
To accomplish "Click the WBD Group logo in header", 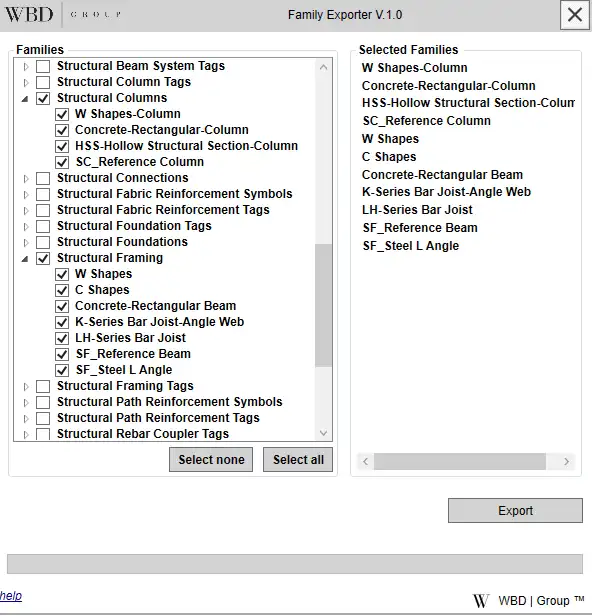I will [x=63, y=15].
